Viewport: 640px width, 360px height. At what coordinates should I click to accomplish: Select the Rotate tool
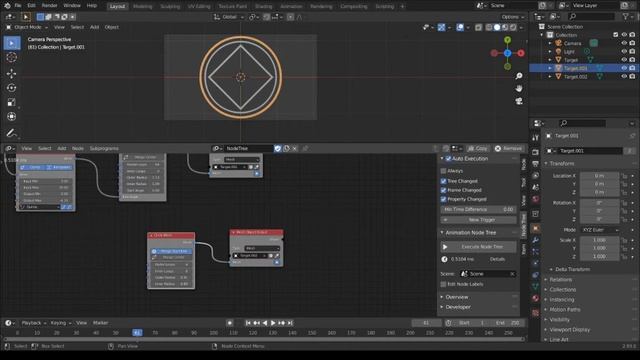point(12,88)
